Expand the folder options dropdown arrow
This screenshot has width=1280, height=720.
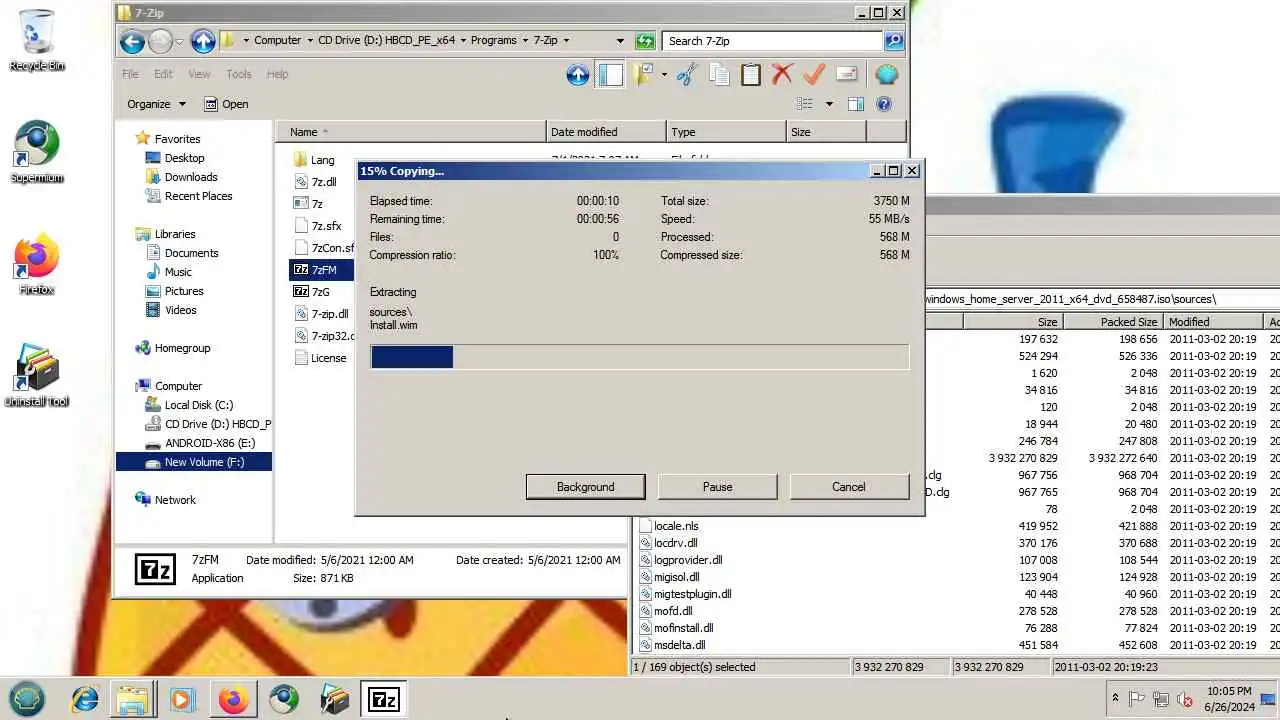click(664, 74)
